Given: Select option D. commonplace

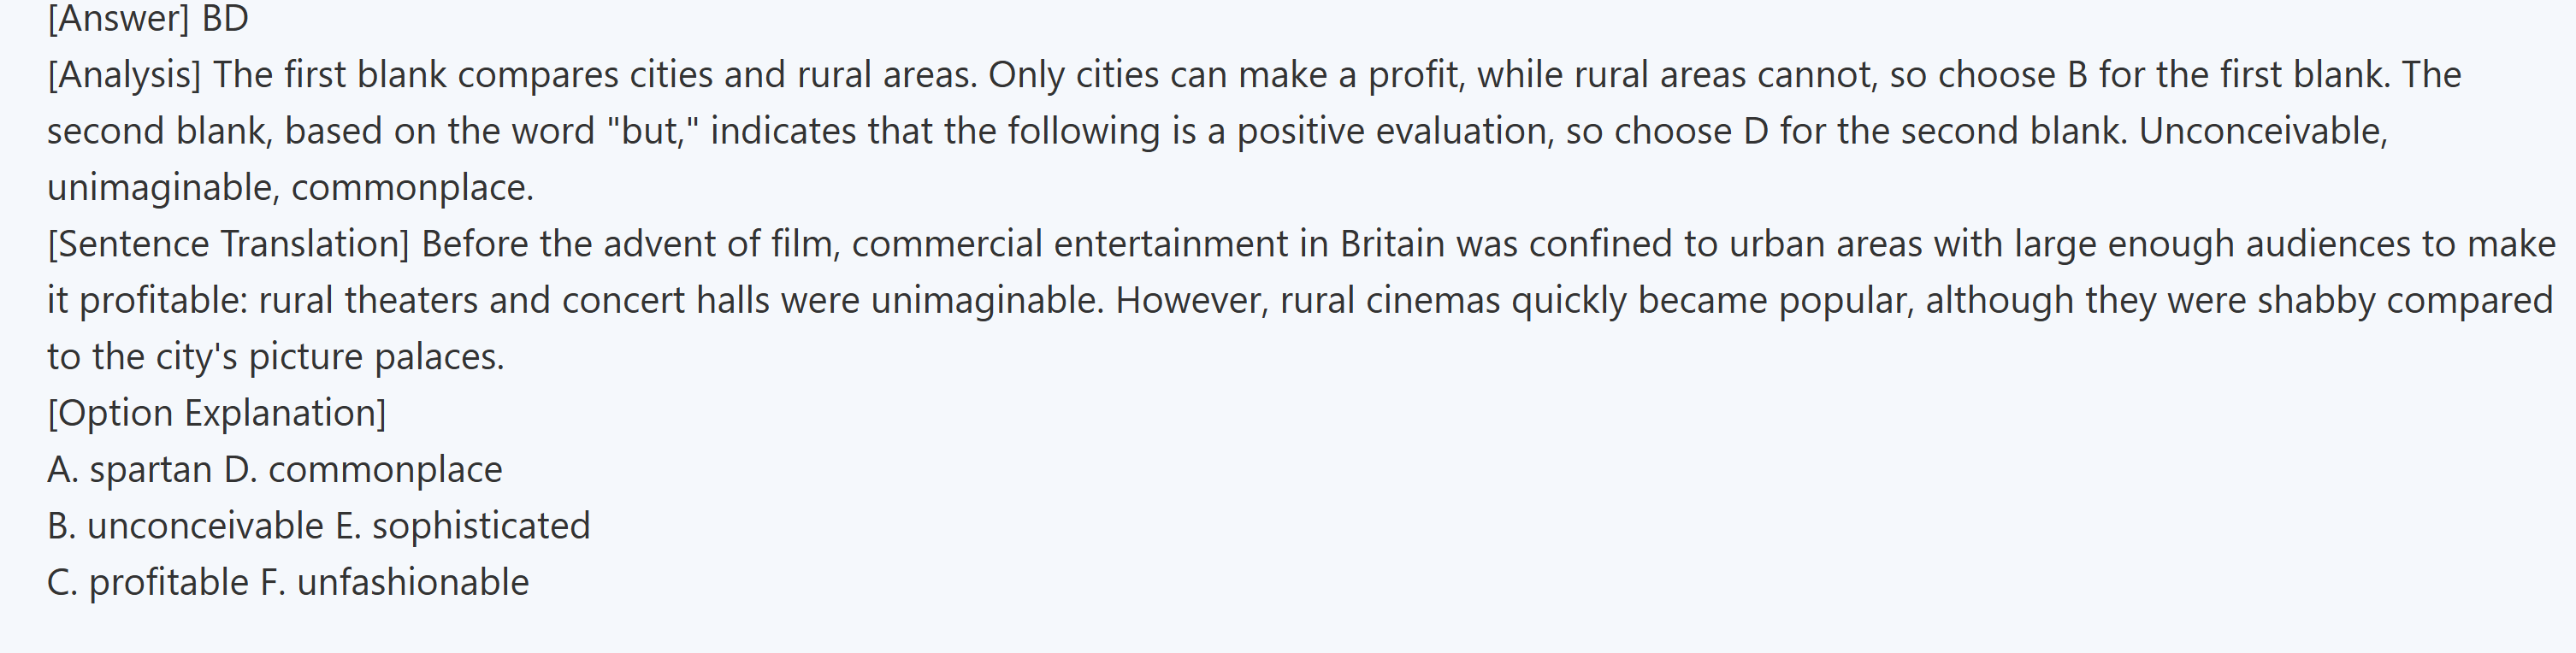Looking at the screenshot, I should [363, 470].
